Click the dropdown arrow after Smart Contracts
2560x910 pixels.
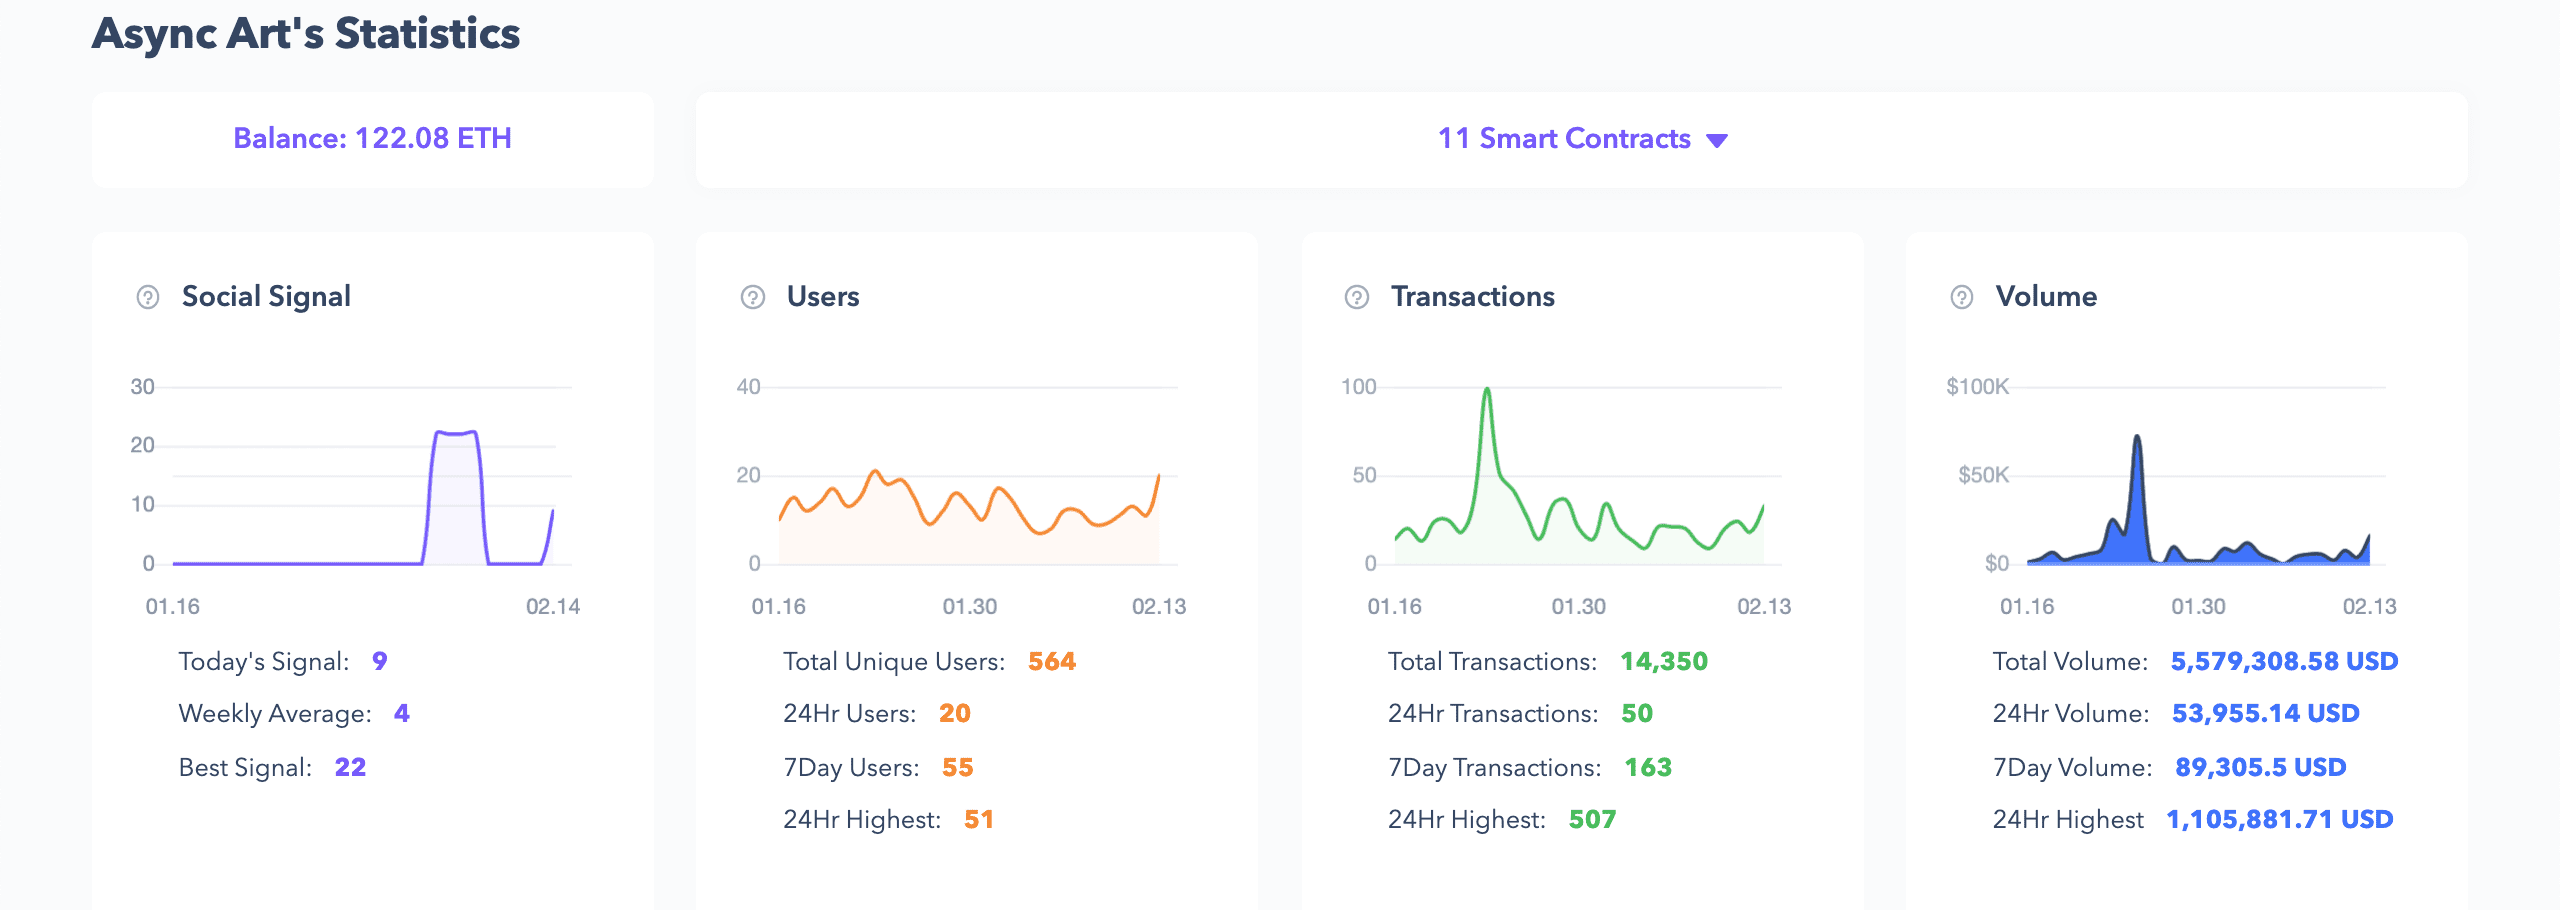point(1717,141)
